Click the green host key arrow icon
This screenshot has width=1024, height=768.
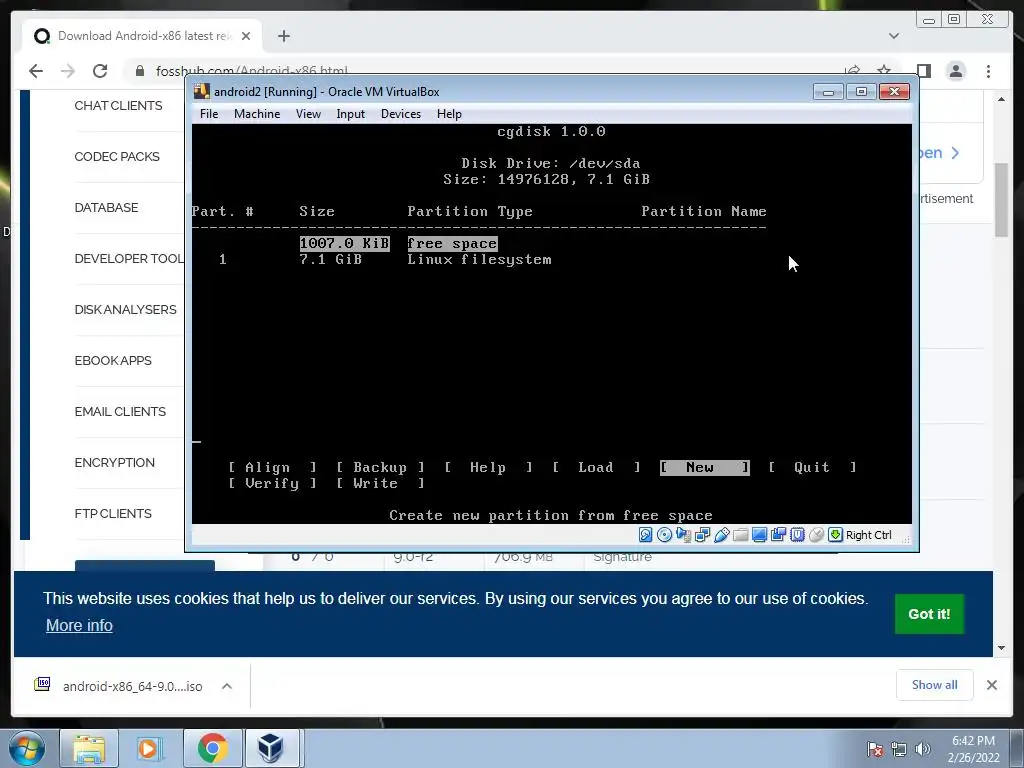pyautogui.click(x=835, y=535)
